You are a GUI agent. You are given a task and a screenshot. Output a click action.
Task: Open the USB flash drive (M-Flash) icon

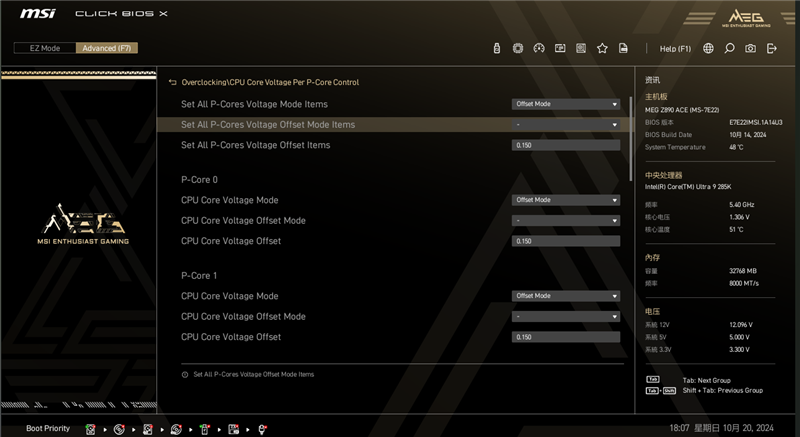pos(496,48)
